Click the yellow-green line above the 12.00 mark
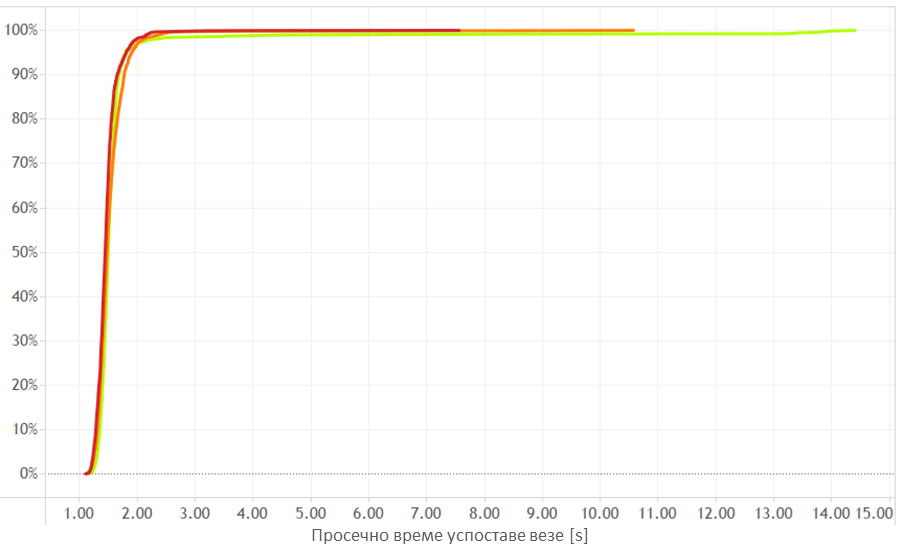902x558 pixels. 715,34
